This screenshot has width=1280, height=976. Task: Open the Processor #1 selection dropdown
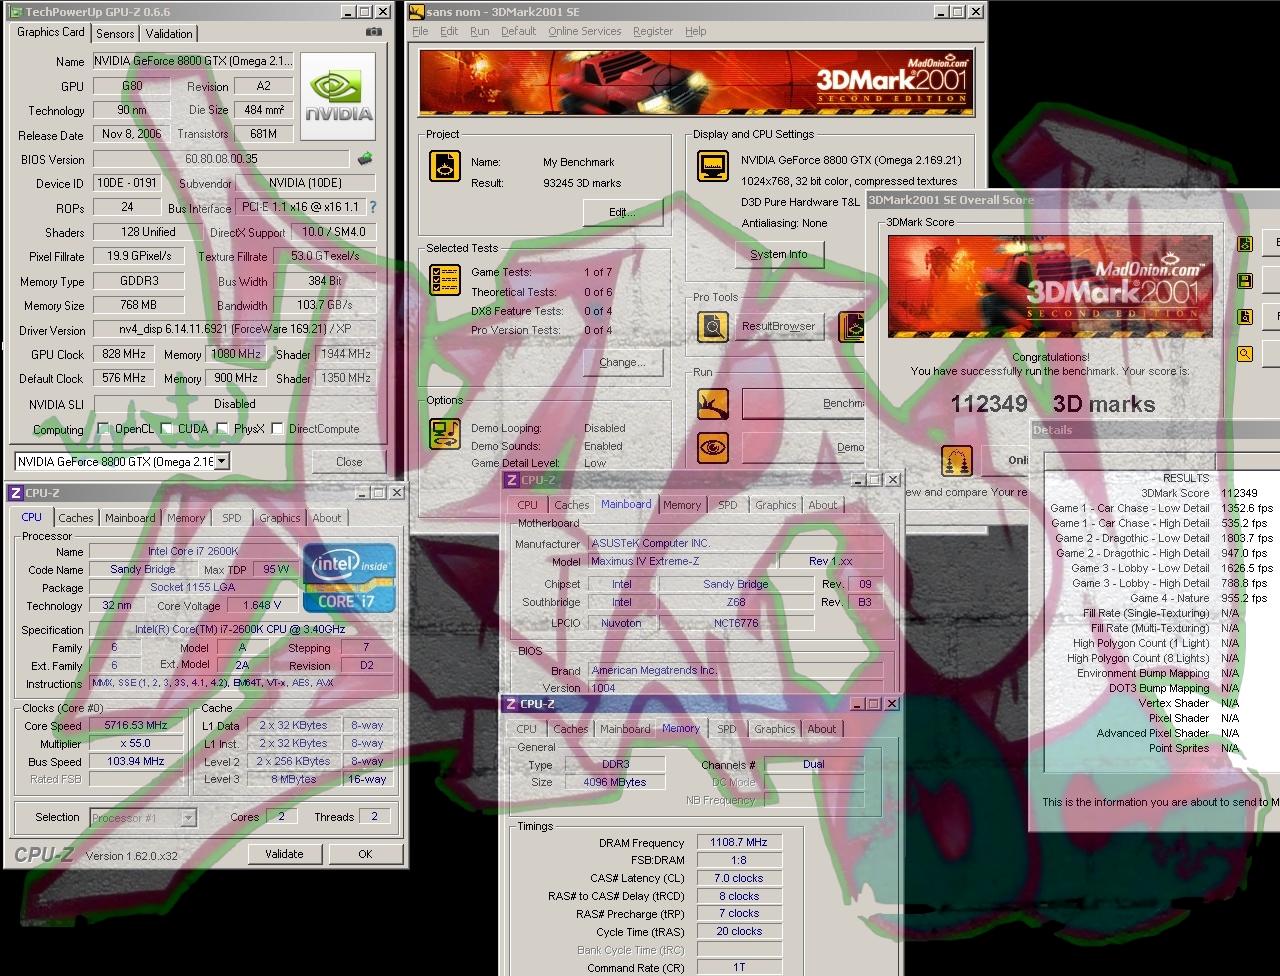[x=188, y=818]
